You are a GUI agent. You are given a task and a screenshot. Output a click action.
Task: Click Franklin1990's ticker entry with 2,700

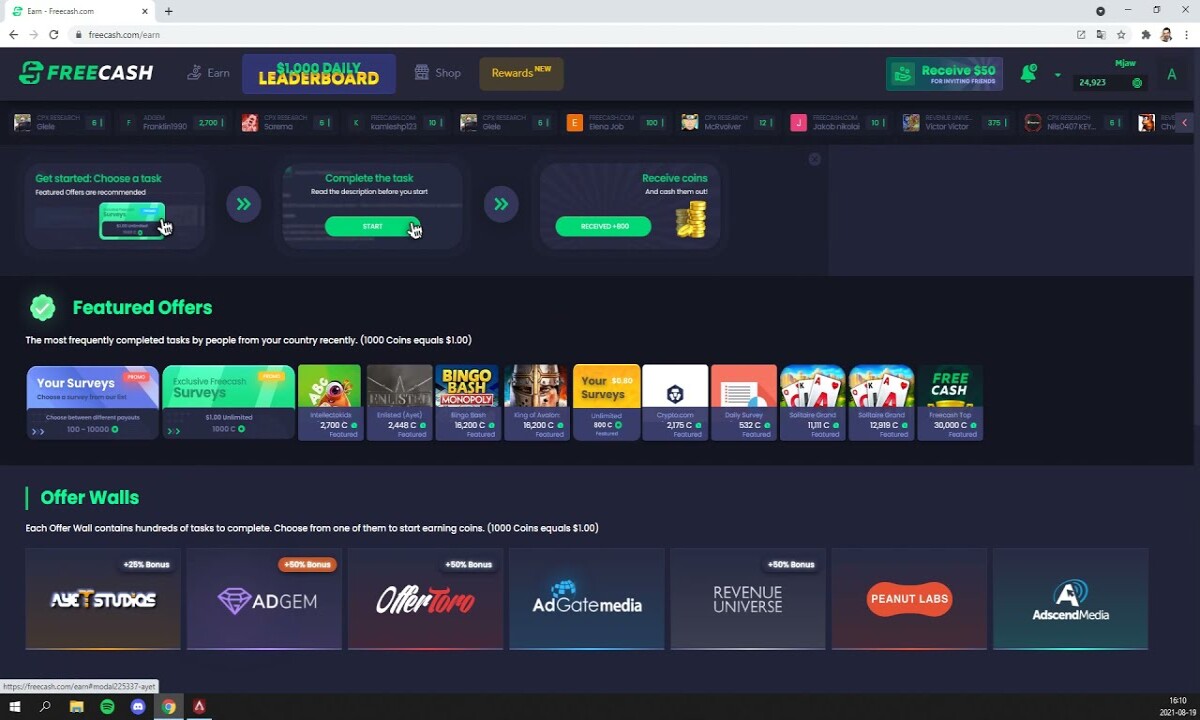pos(171,123)
